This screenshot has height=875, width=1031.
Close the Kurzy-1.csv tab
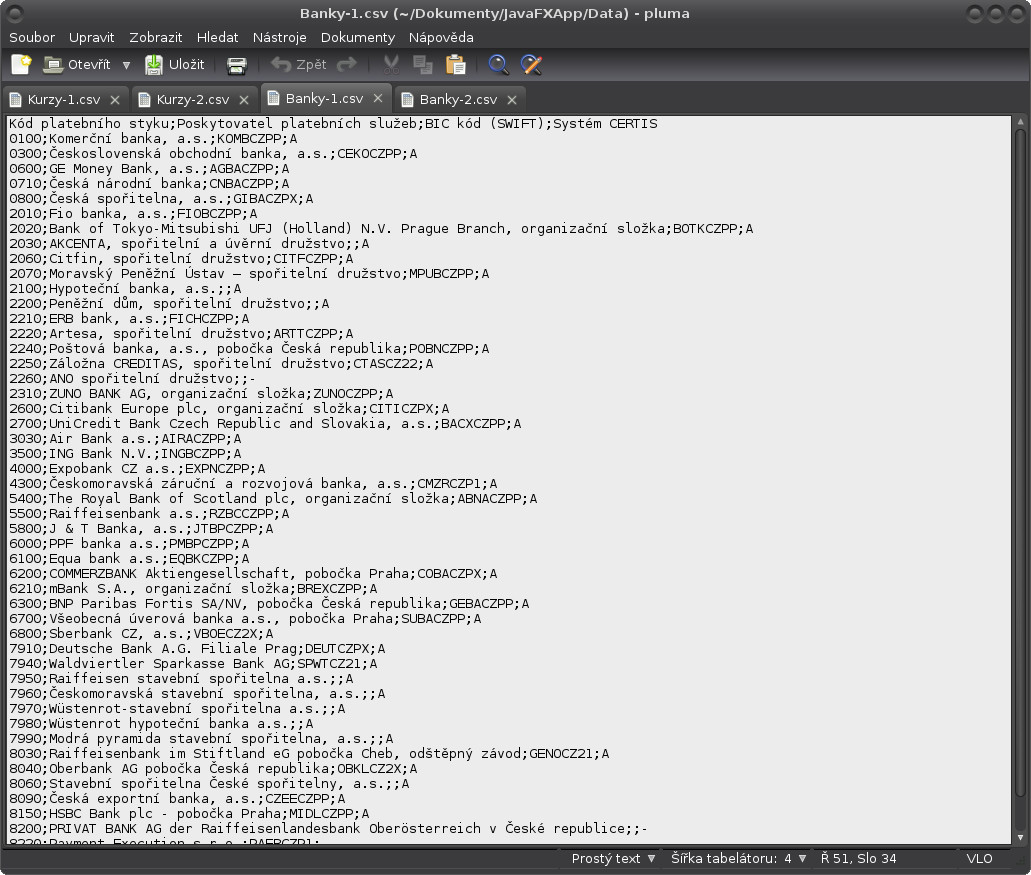[x=115, y=100]
